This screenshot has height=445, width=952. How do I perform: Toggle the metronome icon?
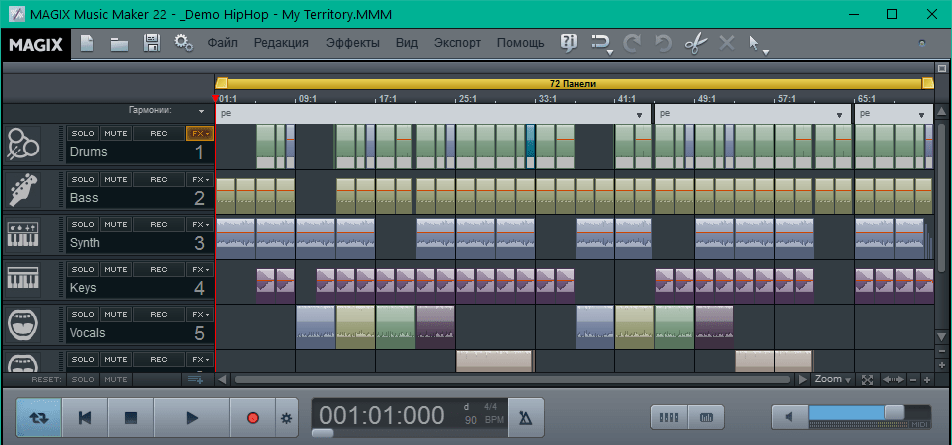526,418
